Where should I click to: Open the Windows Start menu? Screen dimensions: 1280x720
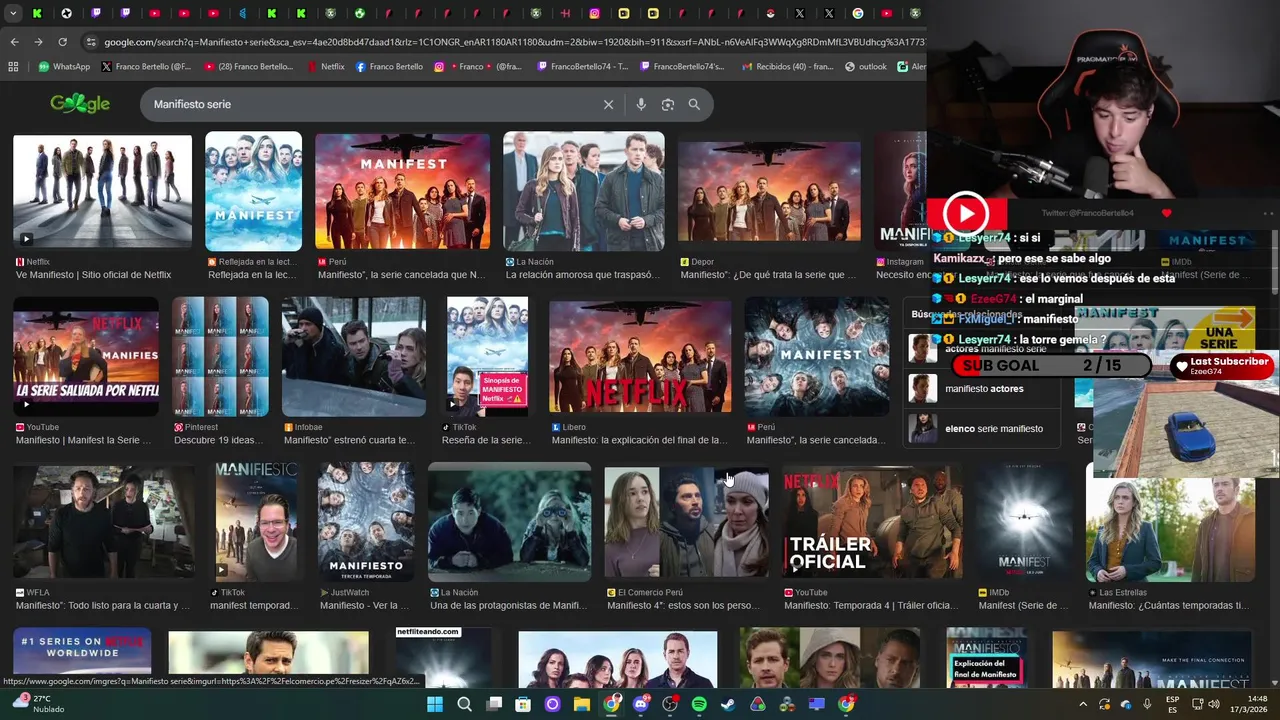point(435,704)
